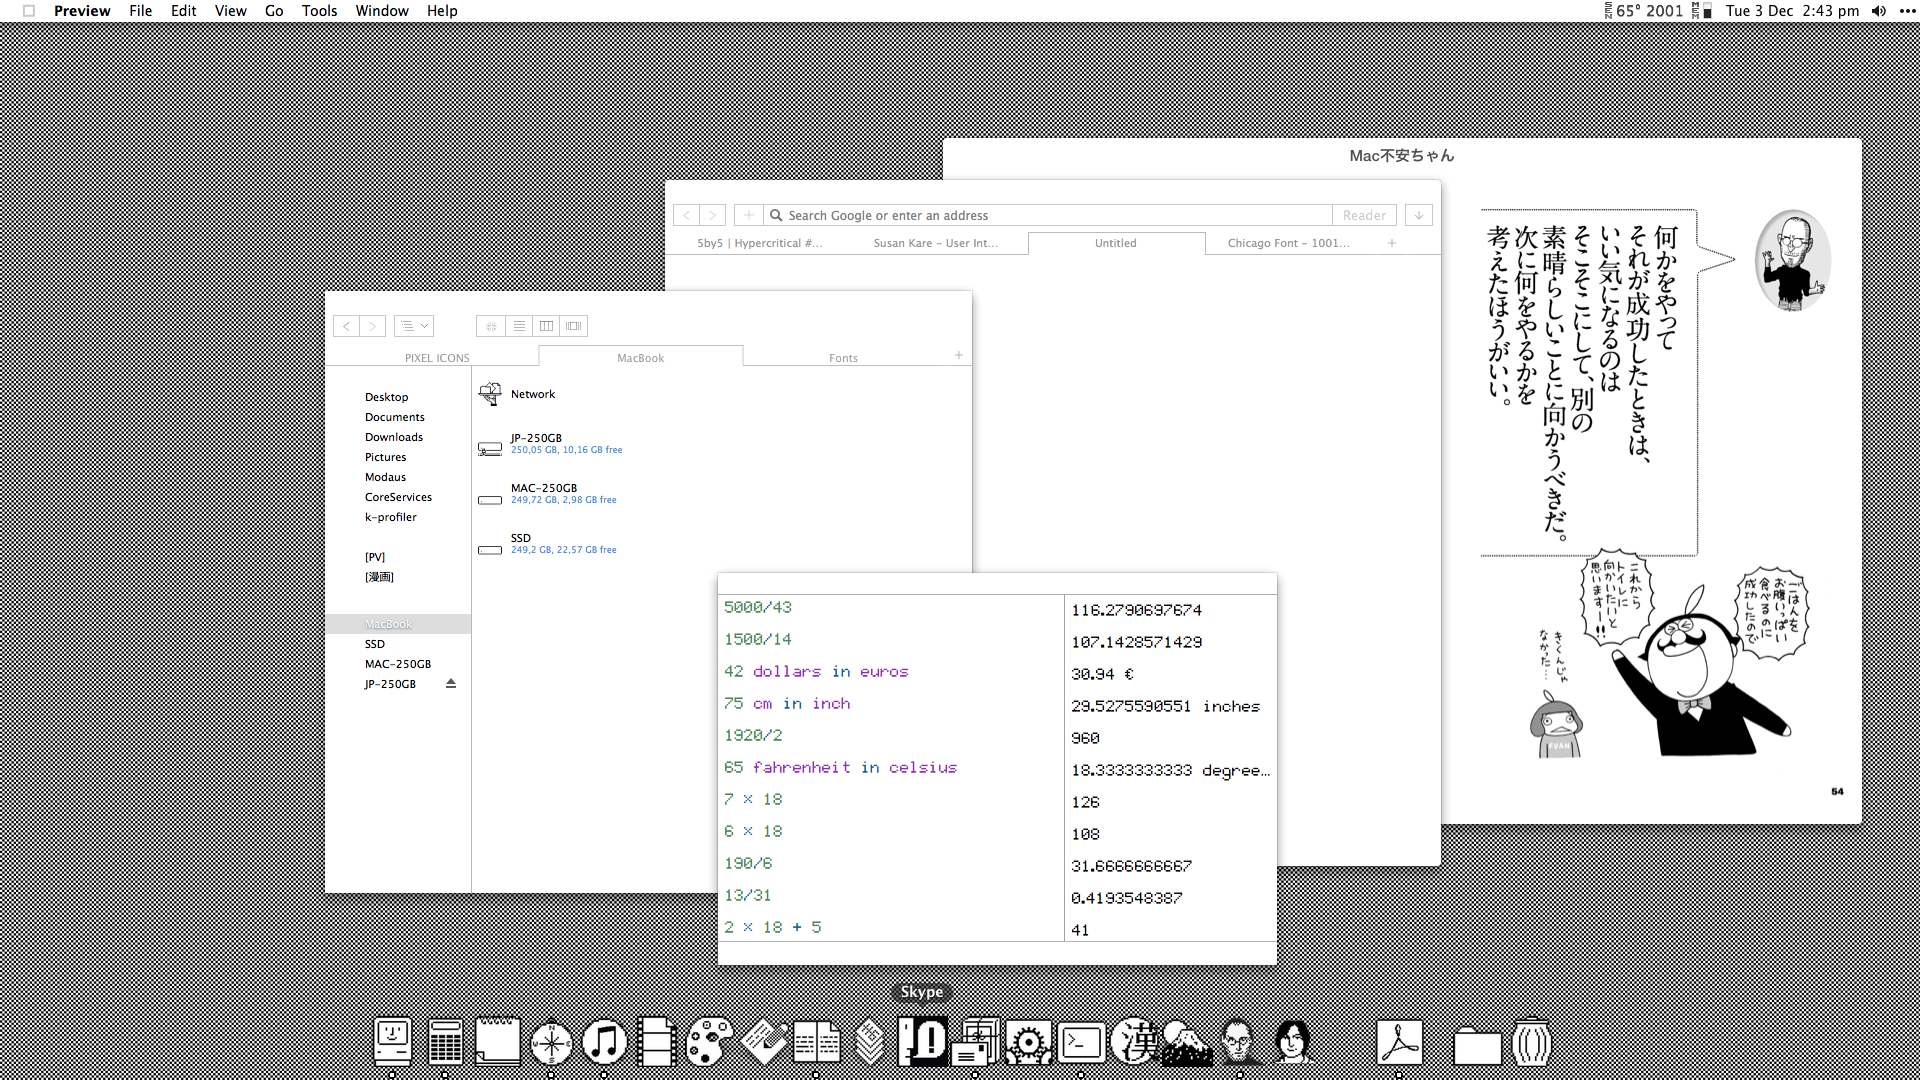This screenshot has width=1920, height=1080.
Task: Toggle Reader mode in the browser
Action: pyautogui.click(x=1364, y=215)
